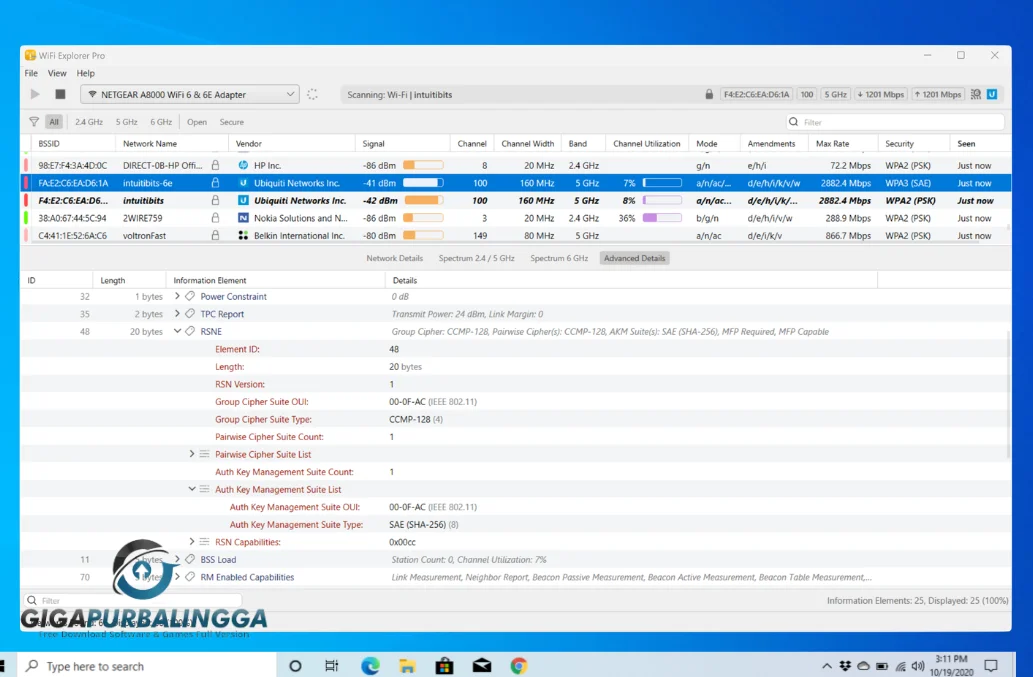
Task: Expand the RM Enabled Capabilities element
Action: point(177,576)
